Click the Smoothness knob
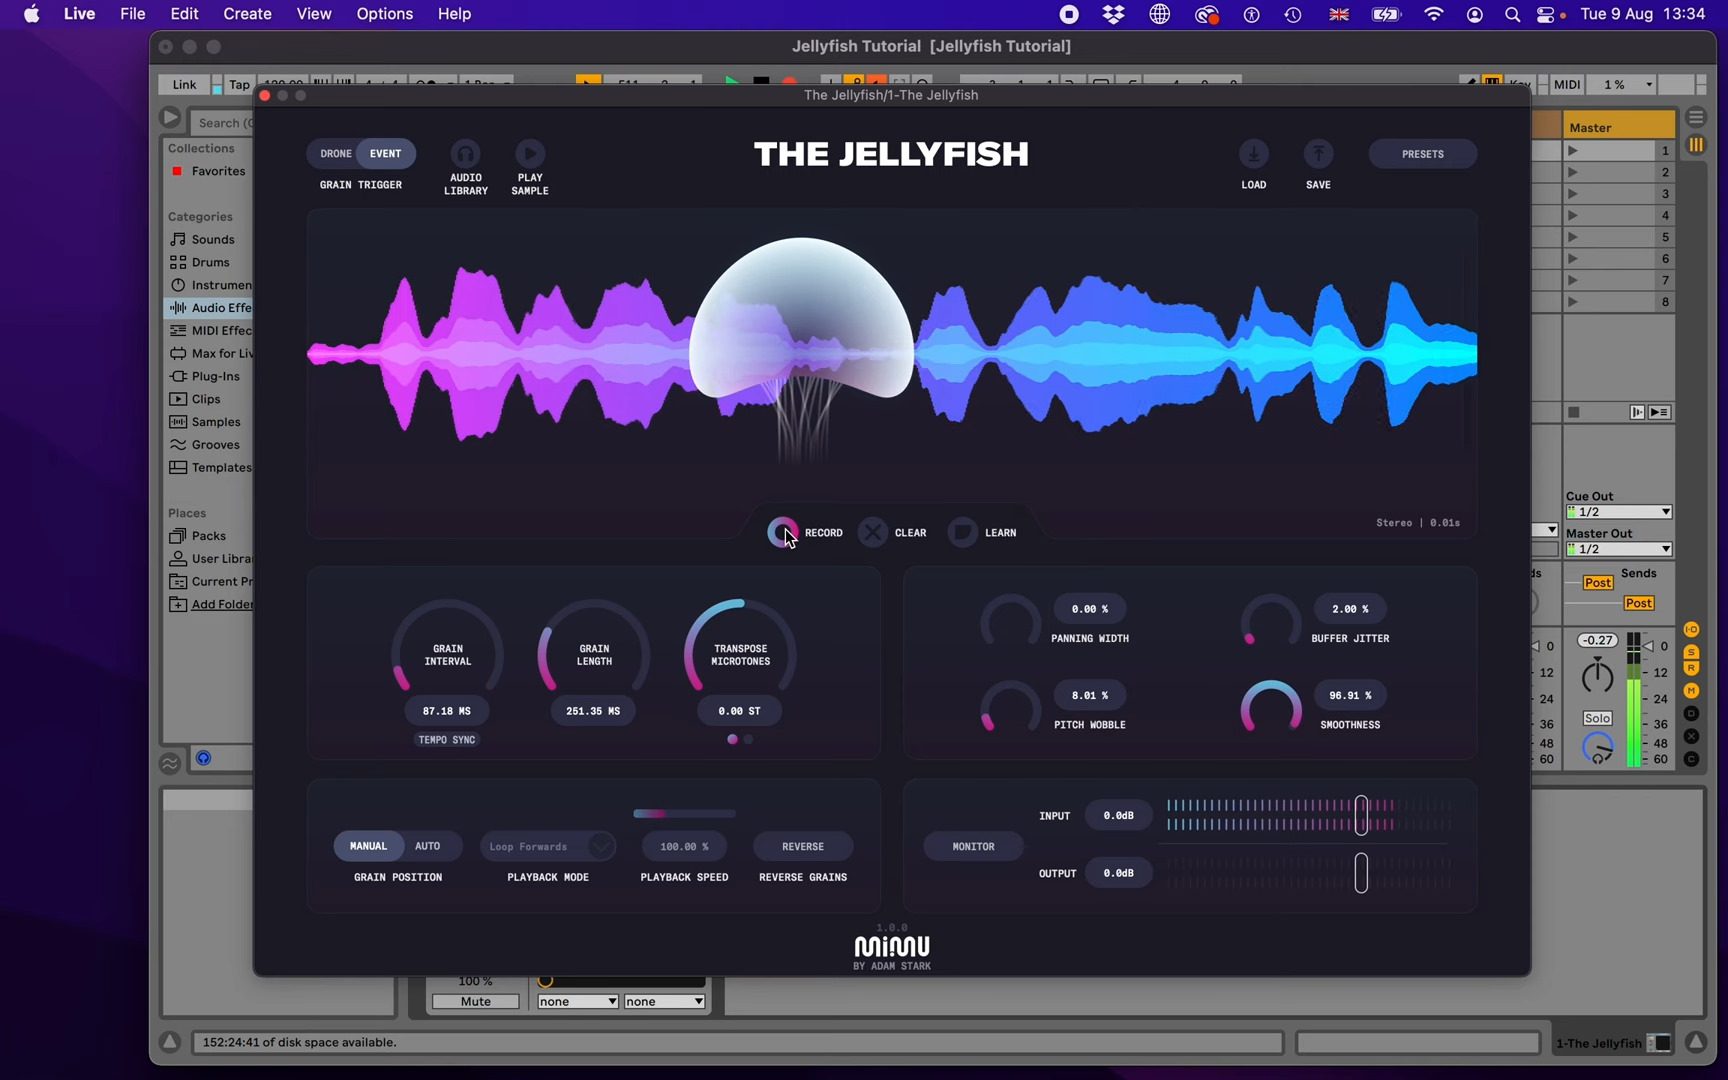The width and height of the screenshot is (1728, 1080). pyautogui.click(x=1271, y=708)
